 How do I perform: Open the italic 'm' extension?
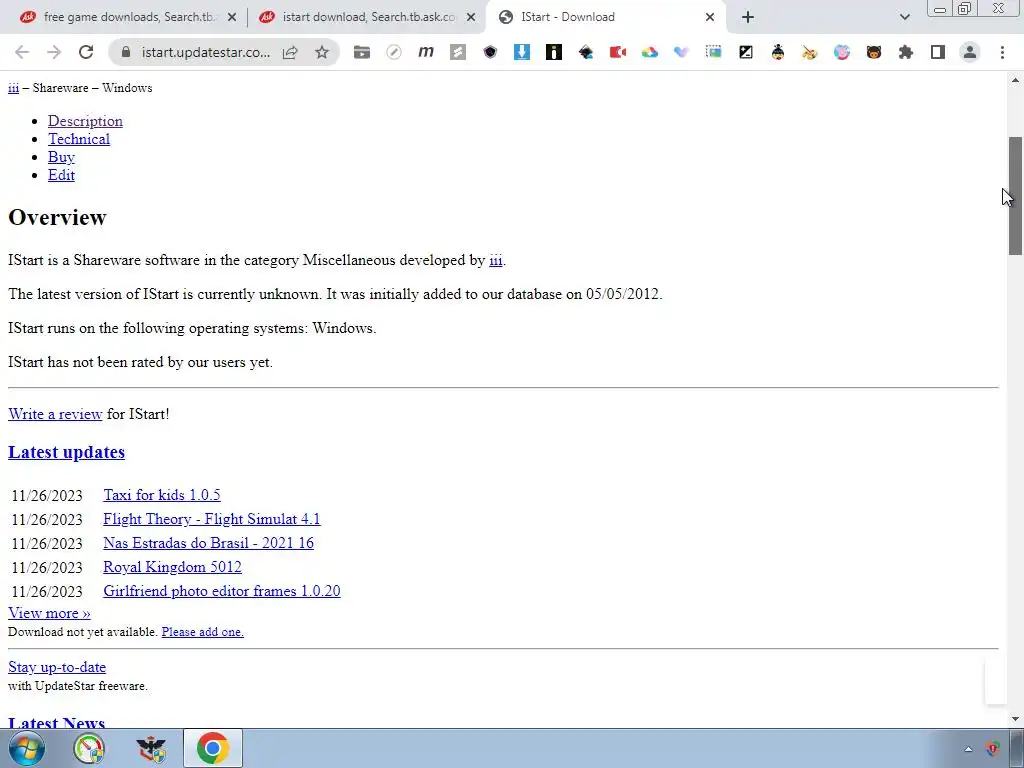click(x=426, y=52)
